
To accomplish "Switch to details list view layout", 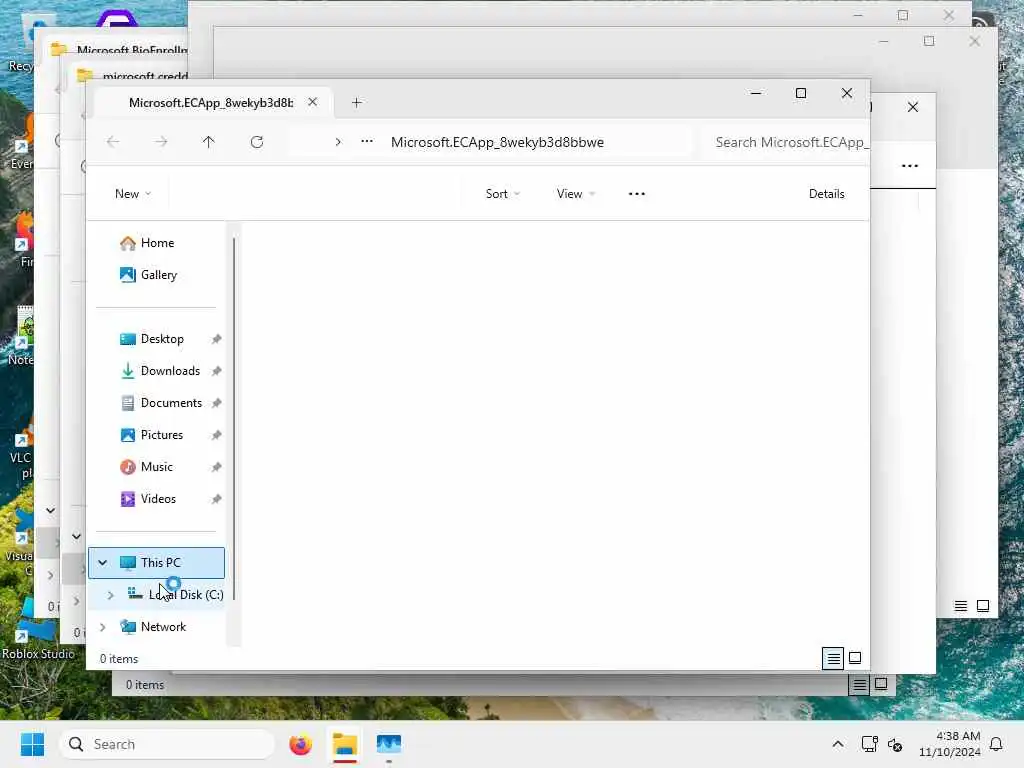I will coord(833,658).
